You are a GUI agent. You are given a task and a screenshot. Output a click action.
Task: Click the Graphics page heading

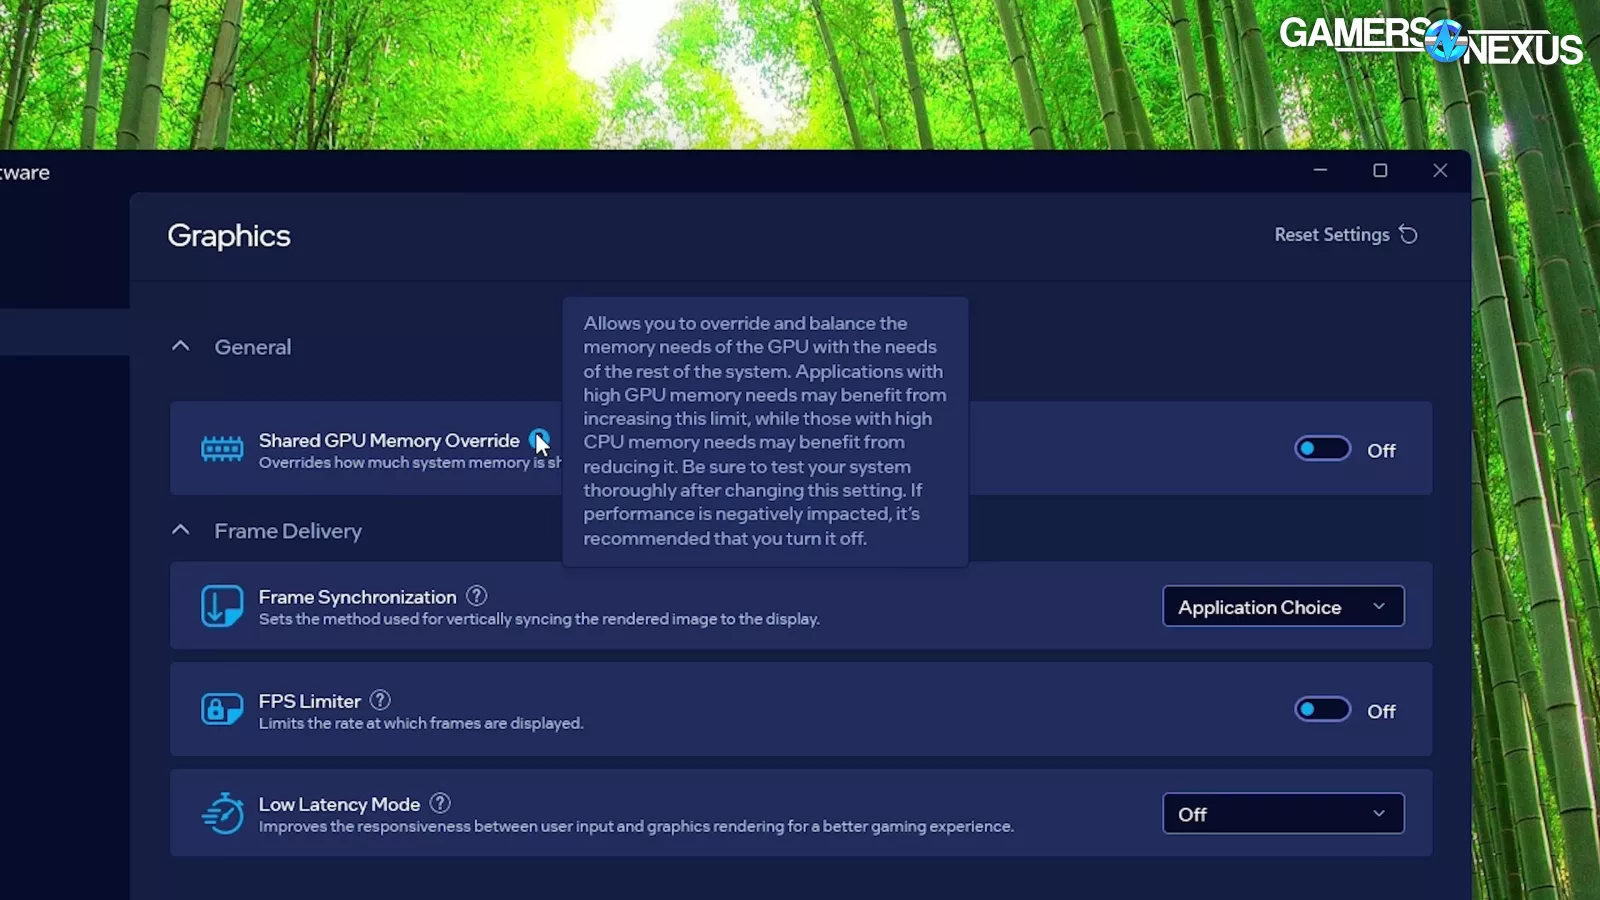(x=228, y=236)
